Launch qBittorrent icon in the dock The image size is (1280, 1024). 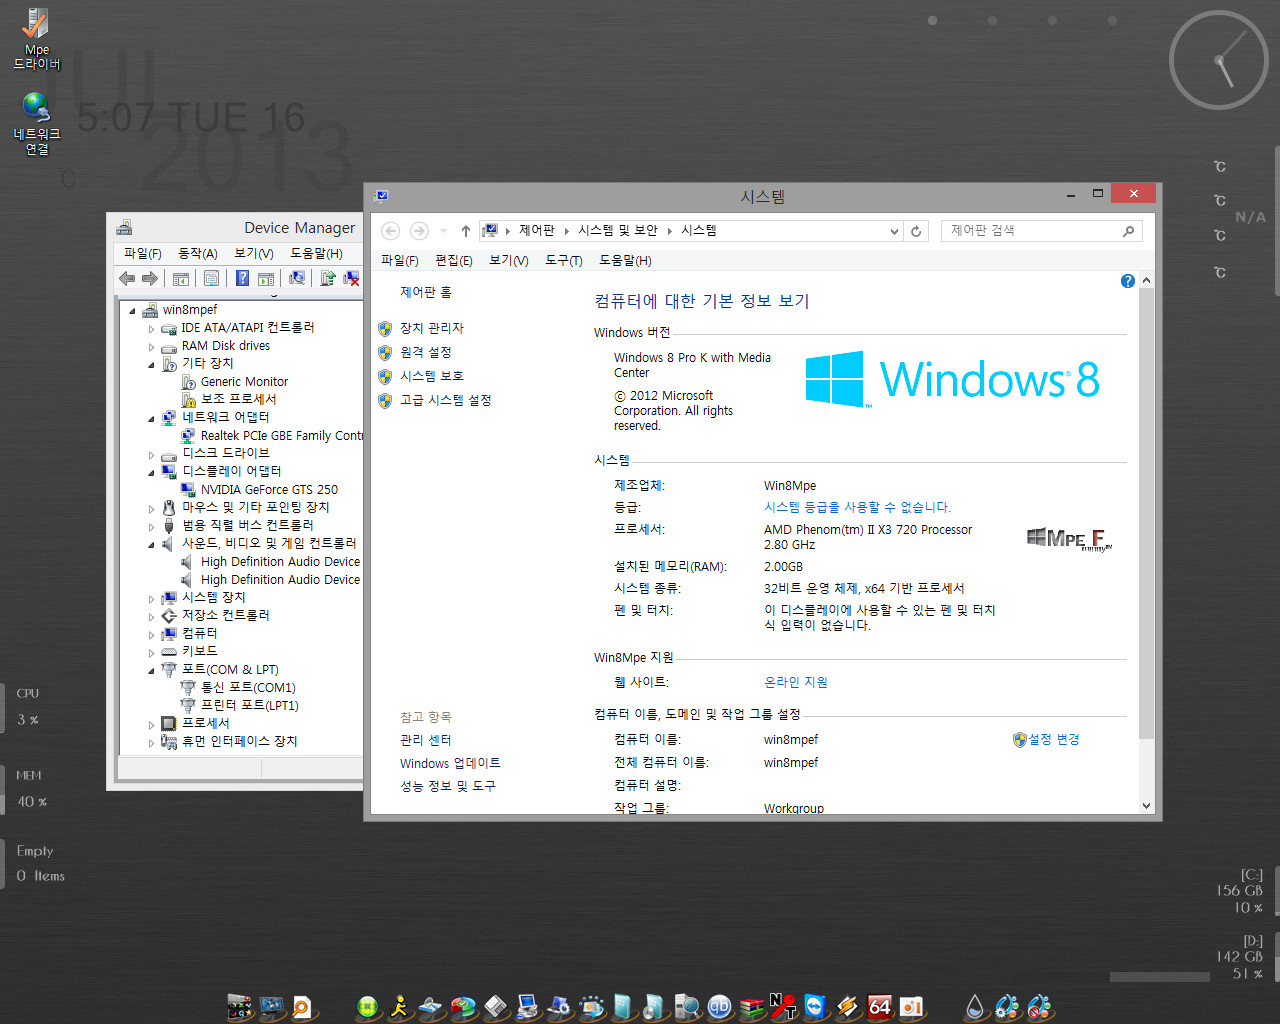pyautogui.click(x=720, y=1006)
